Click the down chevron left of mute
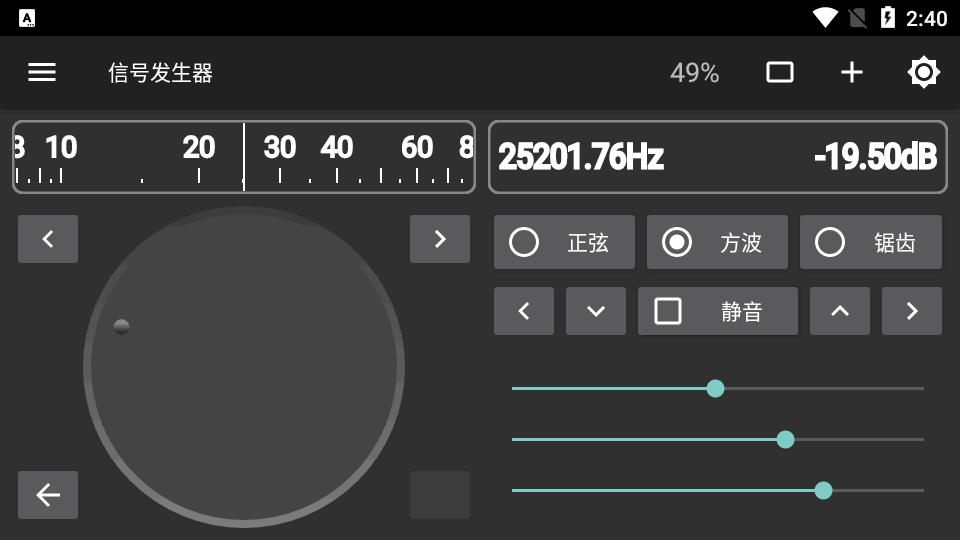The height and width of the screenshot is (540, 960). tap(596, 311)
